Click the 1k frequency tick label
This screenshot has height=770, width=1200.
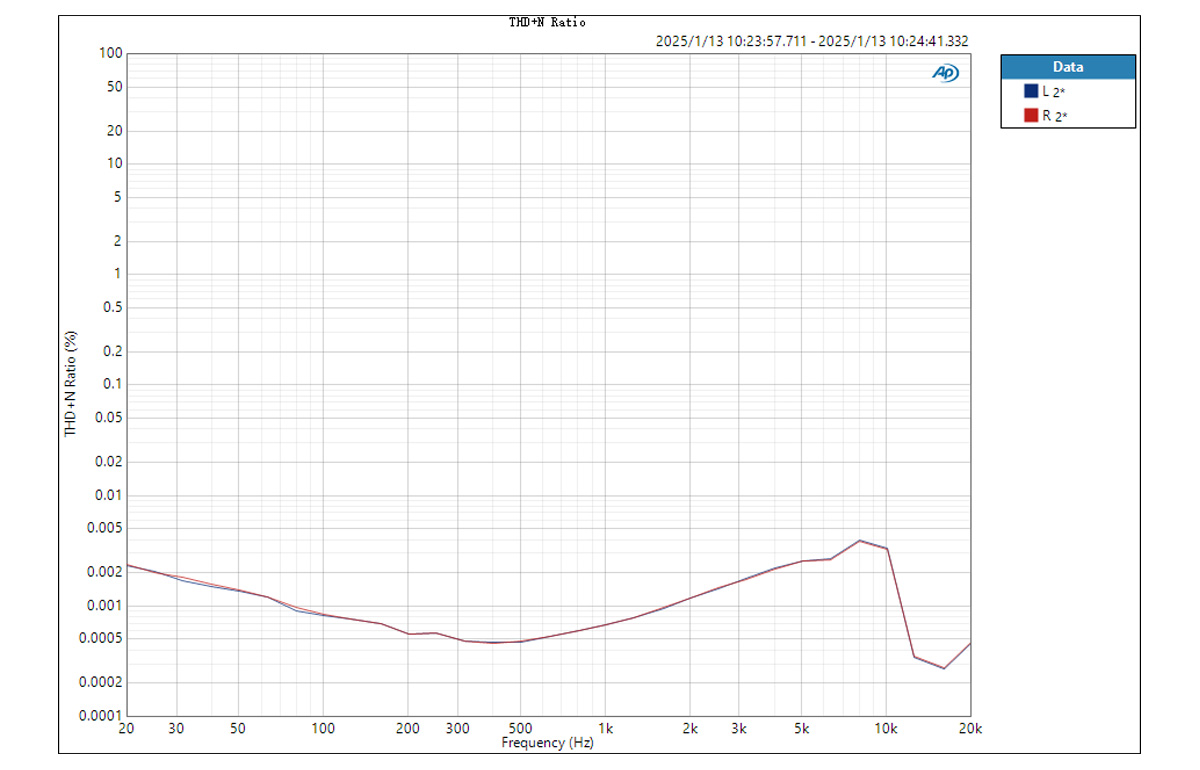coord(605,730)
